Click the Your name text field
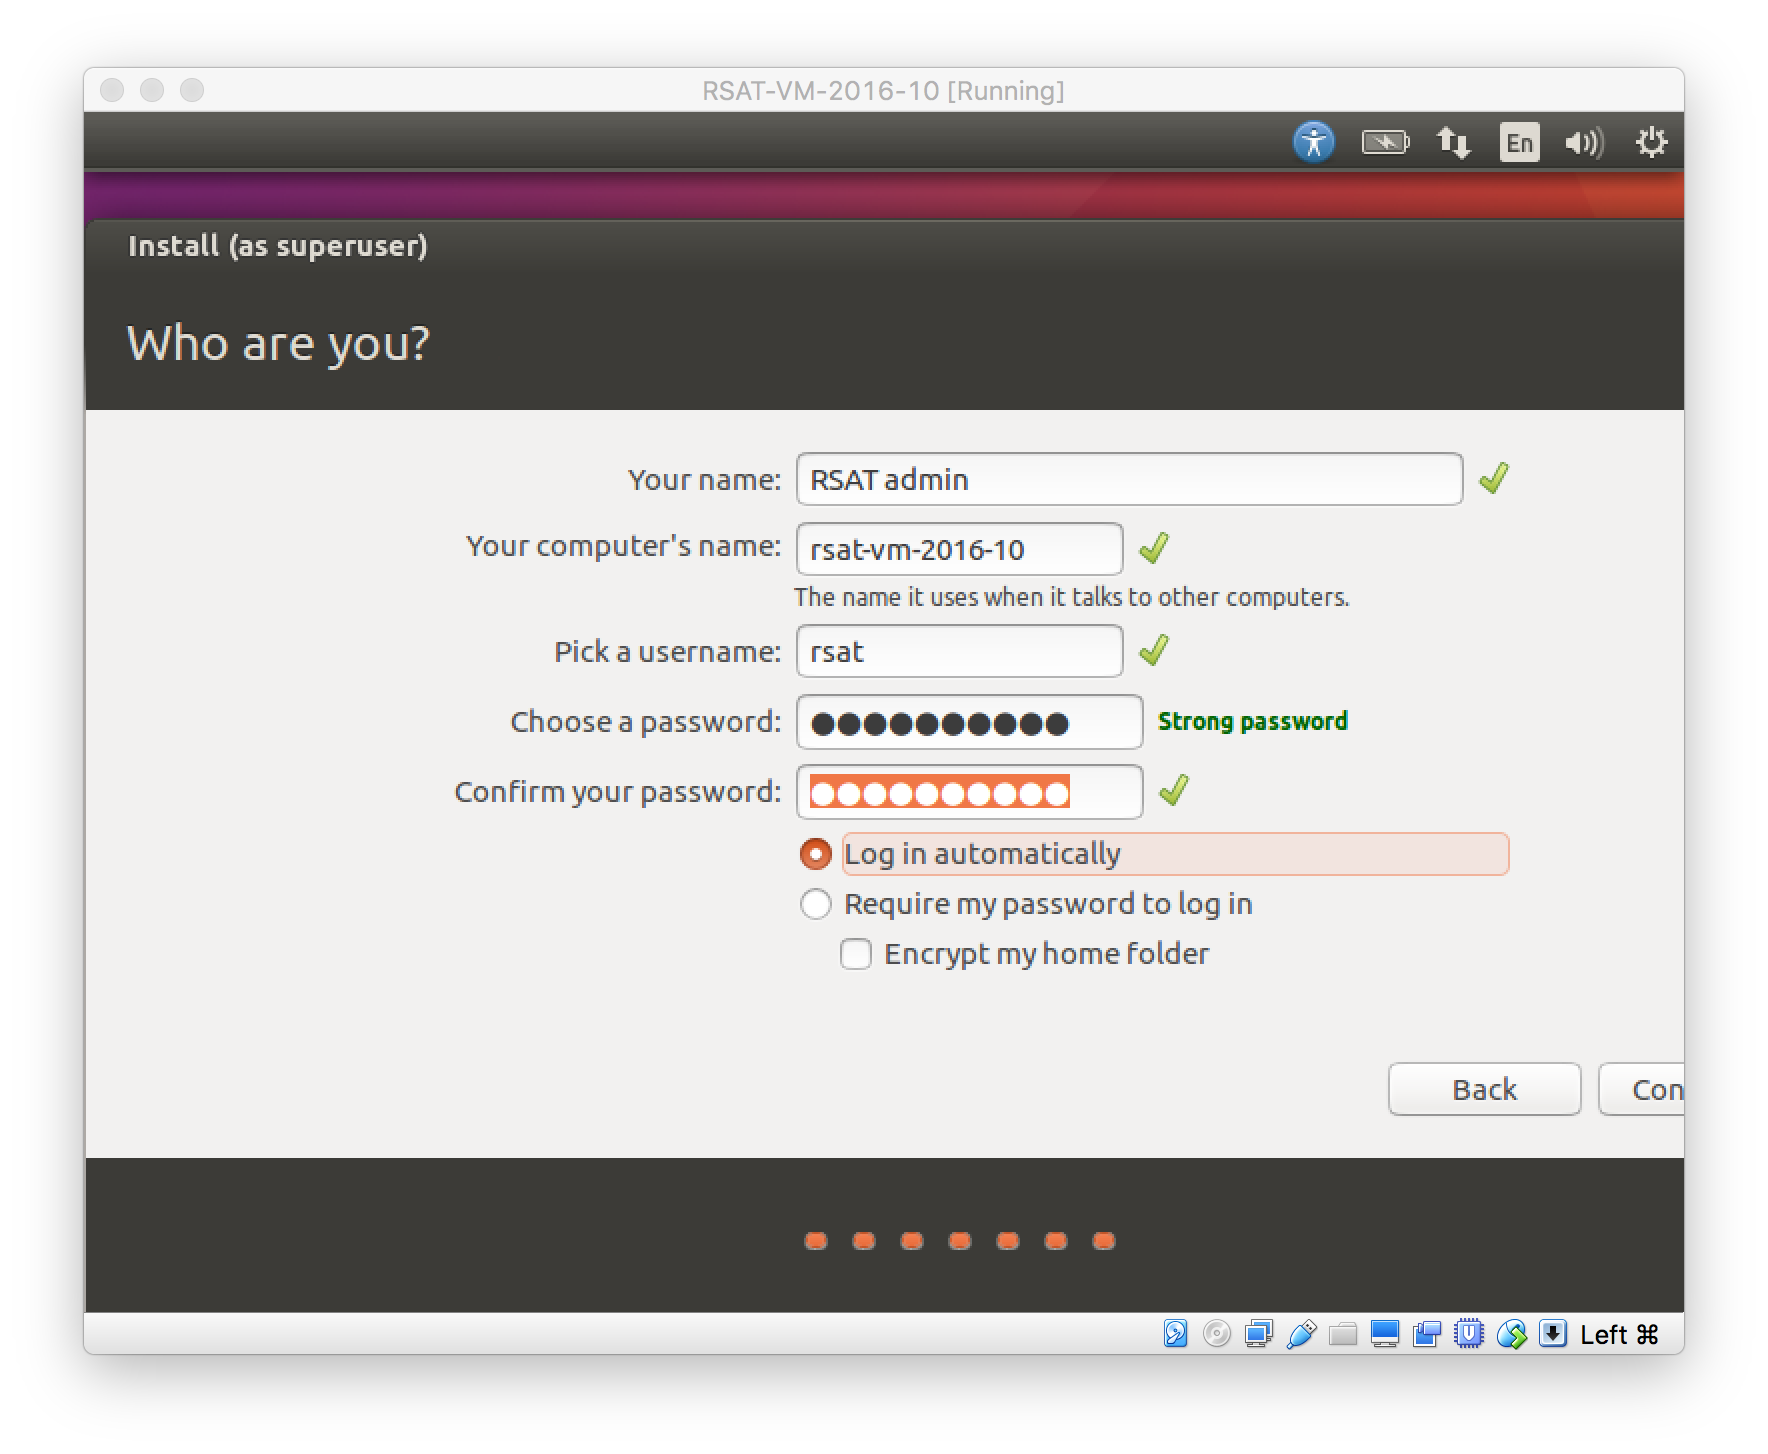The height and width of the screenshot is (1454, 1768). [1129, 480]
